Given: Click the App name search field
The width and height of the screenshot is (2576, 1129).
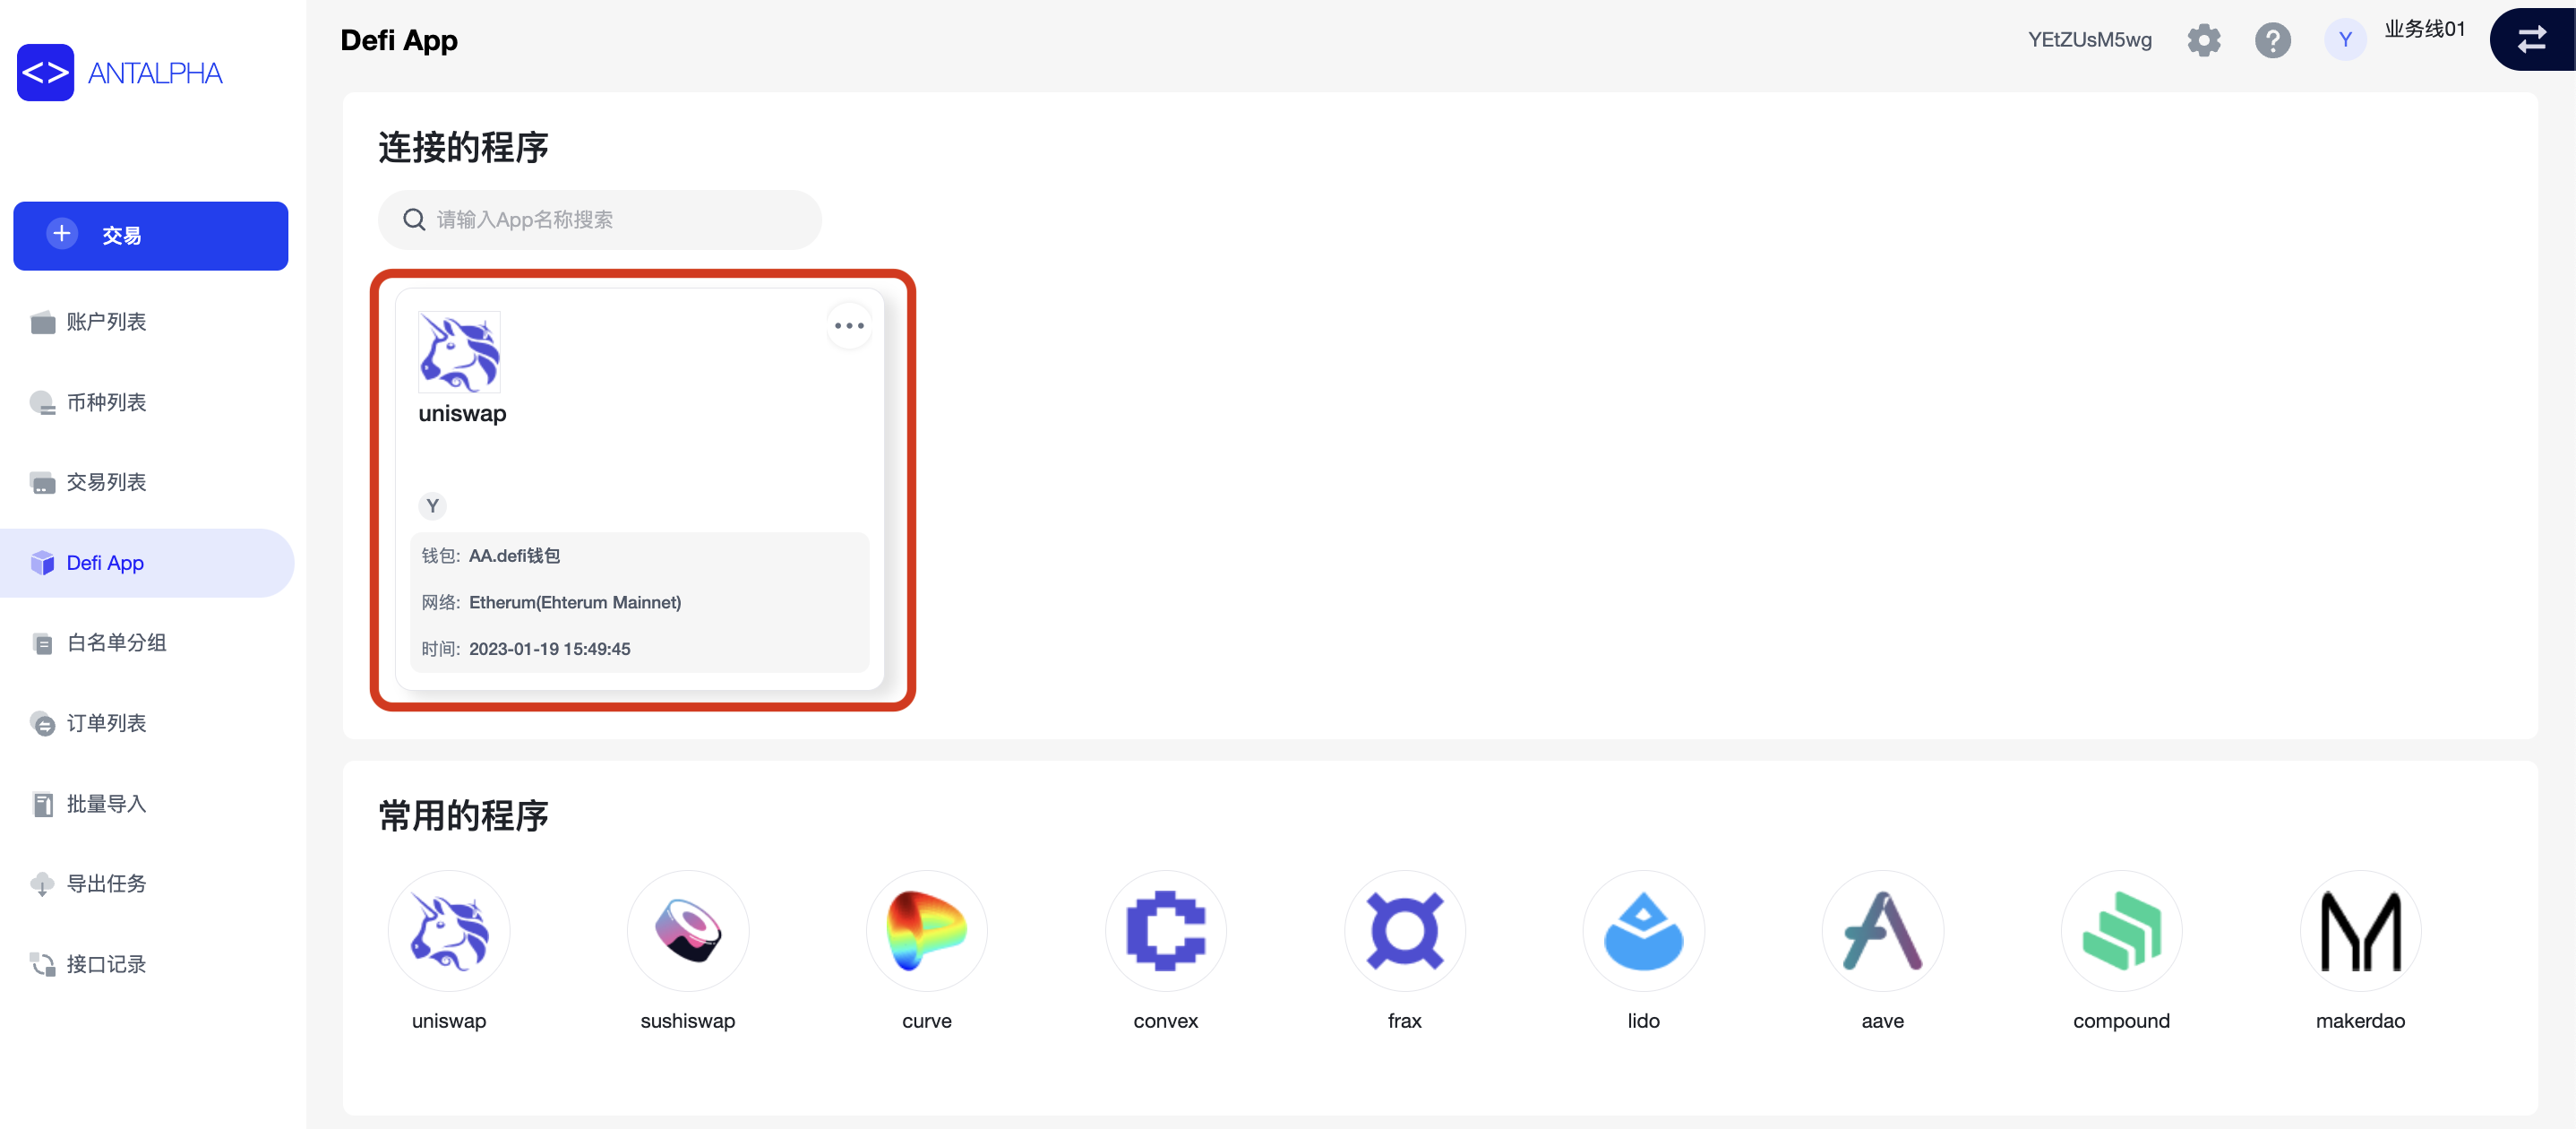Looking at the screenshot, I should point(599,220).
